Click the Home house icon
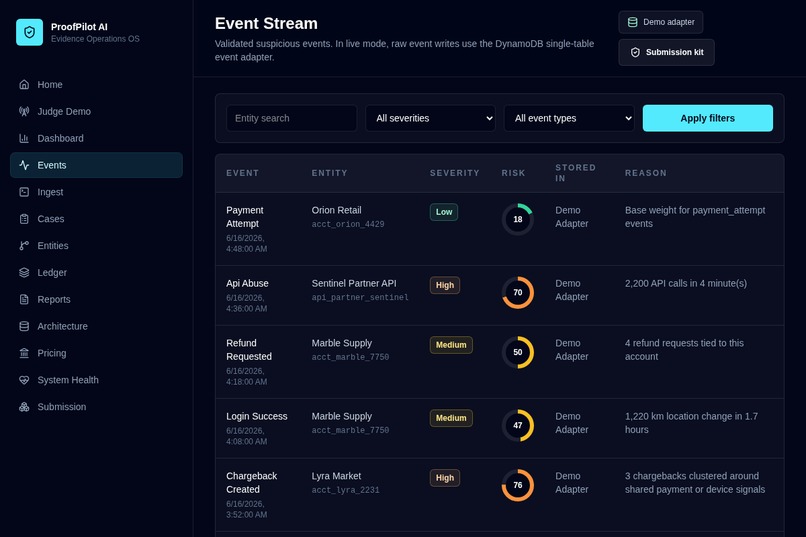806x537 pixels. [24, 84]
